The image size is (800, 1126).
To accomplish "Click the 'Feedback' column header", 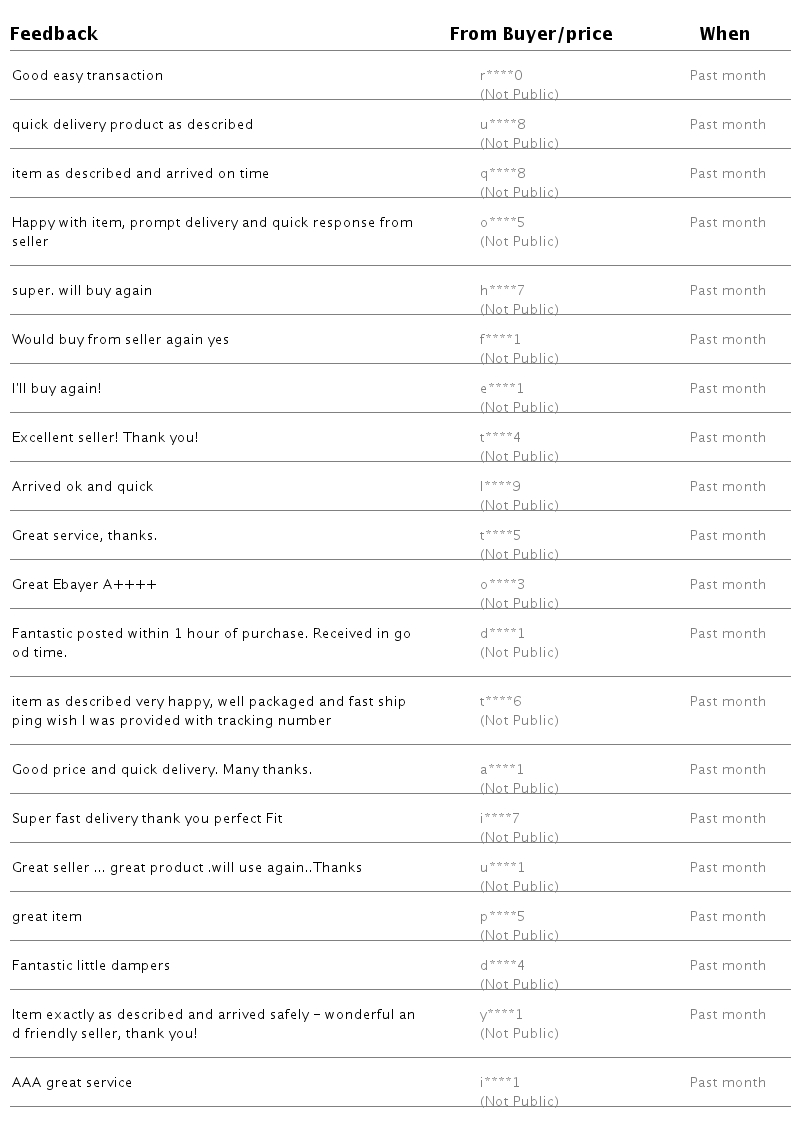I will pos(54,34).
